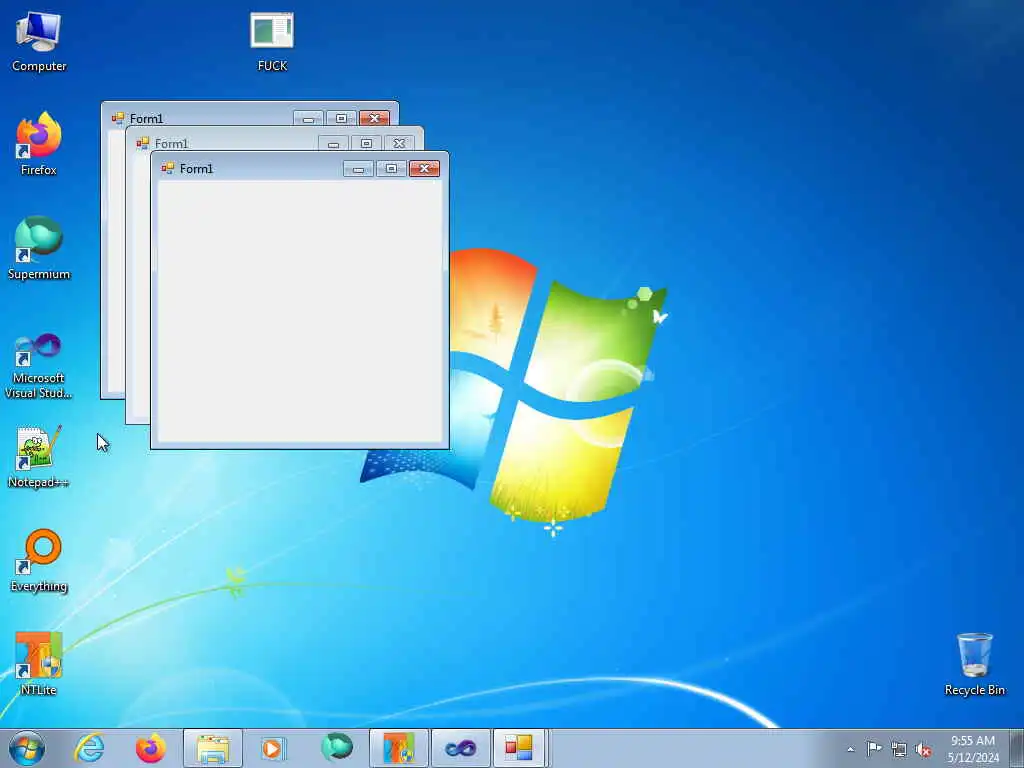Click the rearmost Form1 window title text

click(x=146, y=119)
